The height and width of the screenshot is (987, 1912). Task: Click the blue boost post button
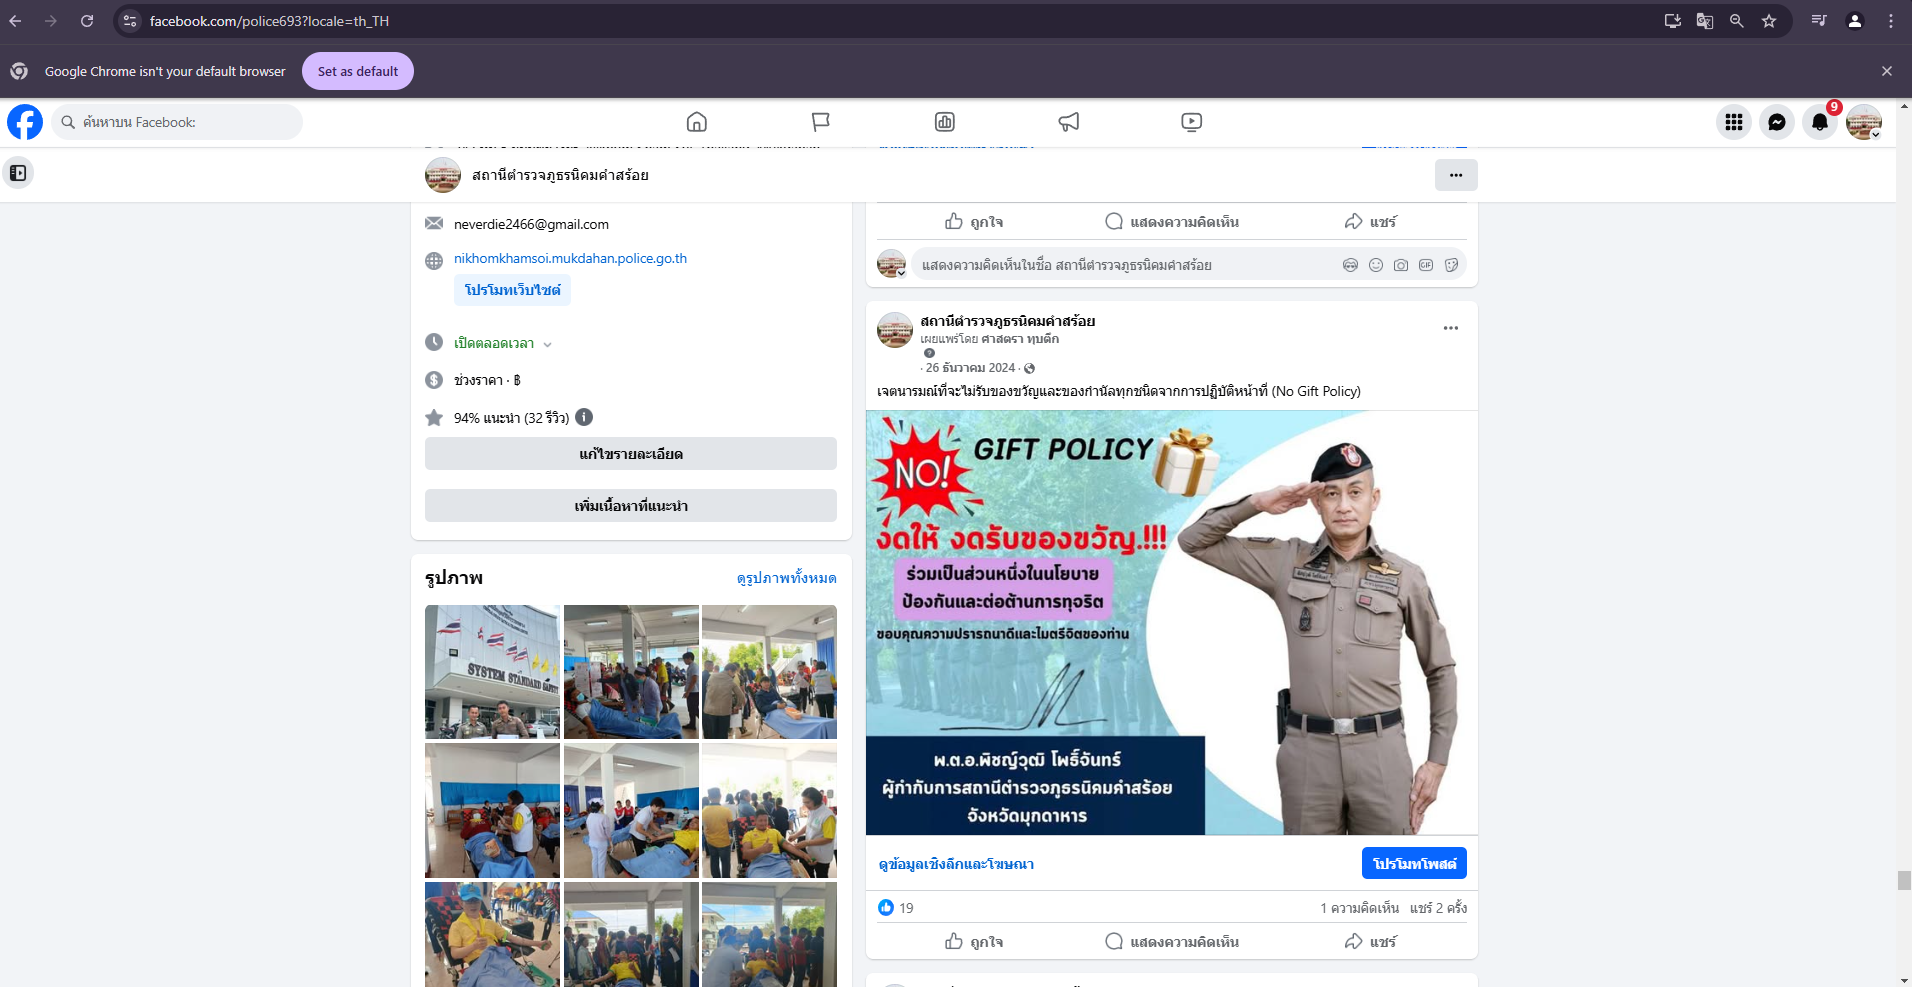tap(1413, 863)
